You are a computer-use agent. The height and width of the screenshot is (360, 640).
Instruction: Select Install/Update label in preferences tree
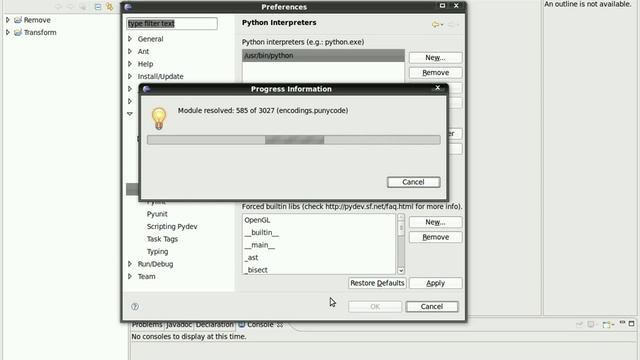[x=160, y=76]
